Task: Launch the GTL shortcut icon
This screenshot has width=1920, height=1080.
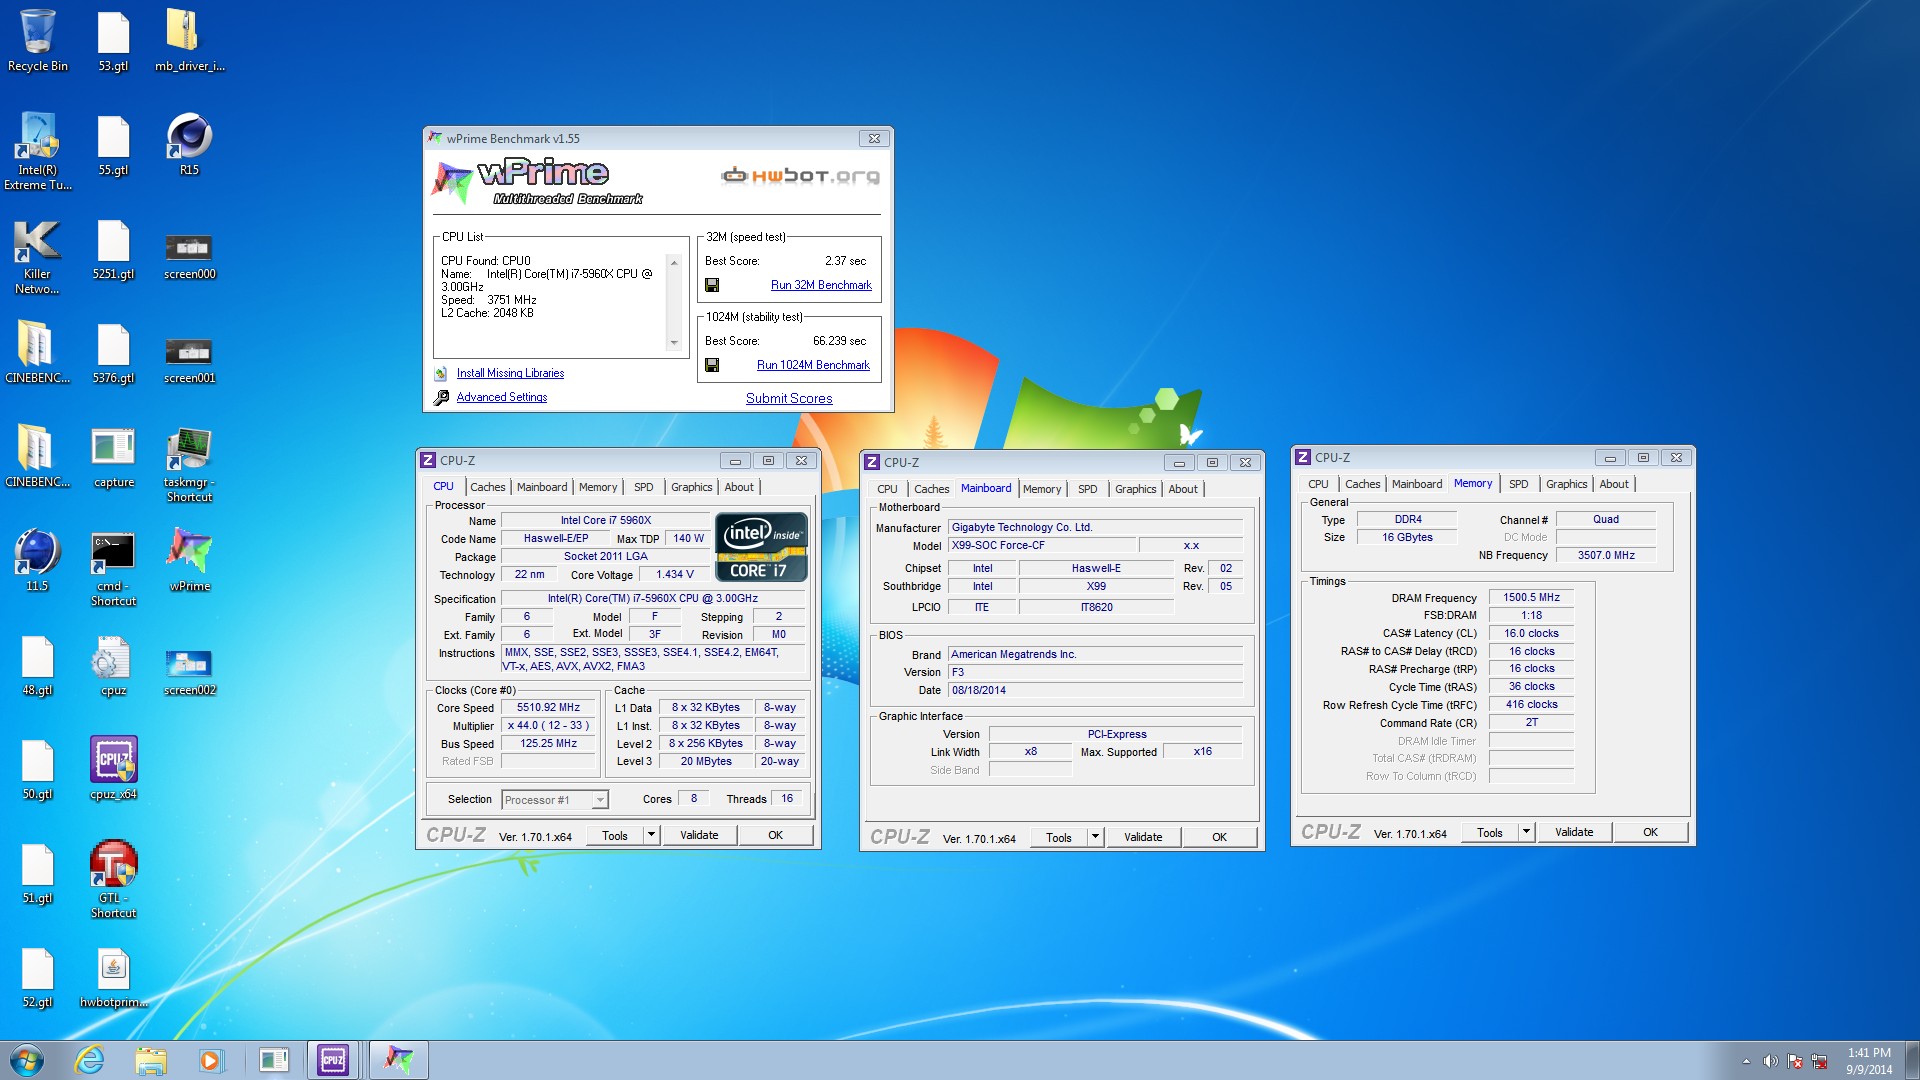Action: 113,880
